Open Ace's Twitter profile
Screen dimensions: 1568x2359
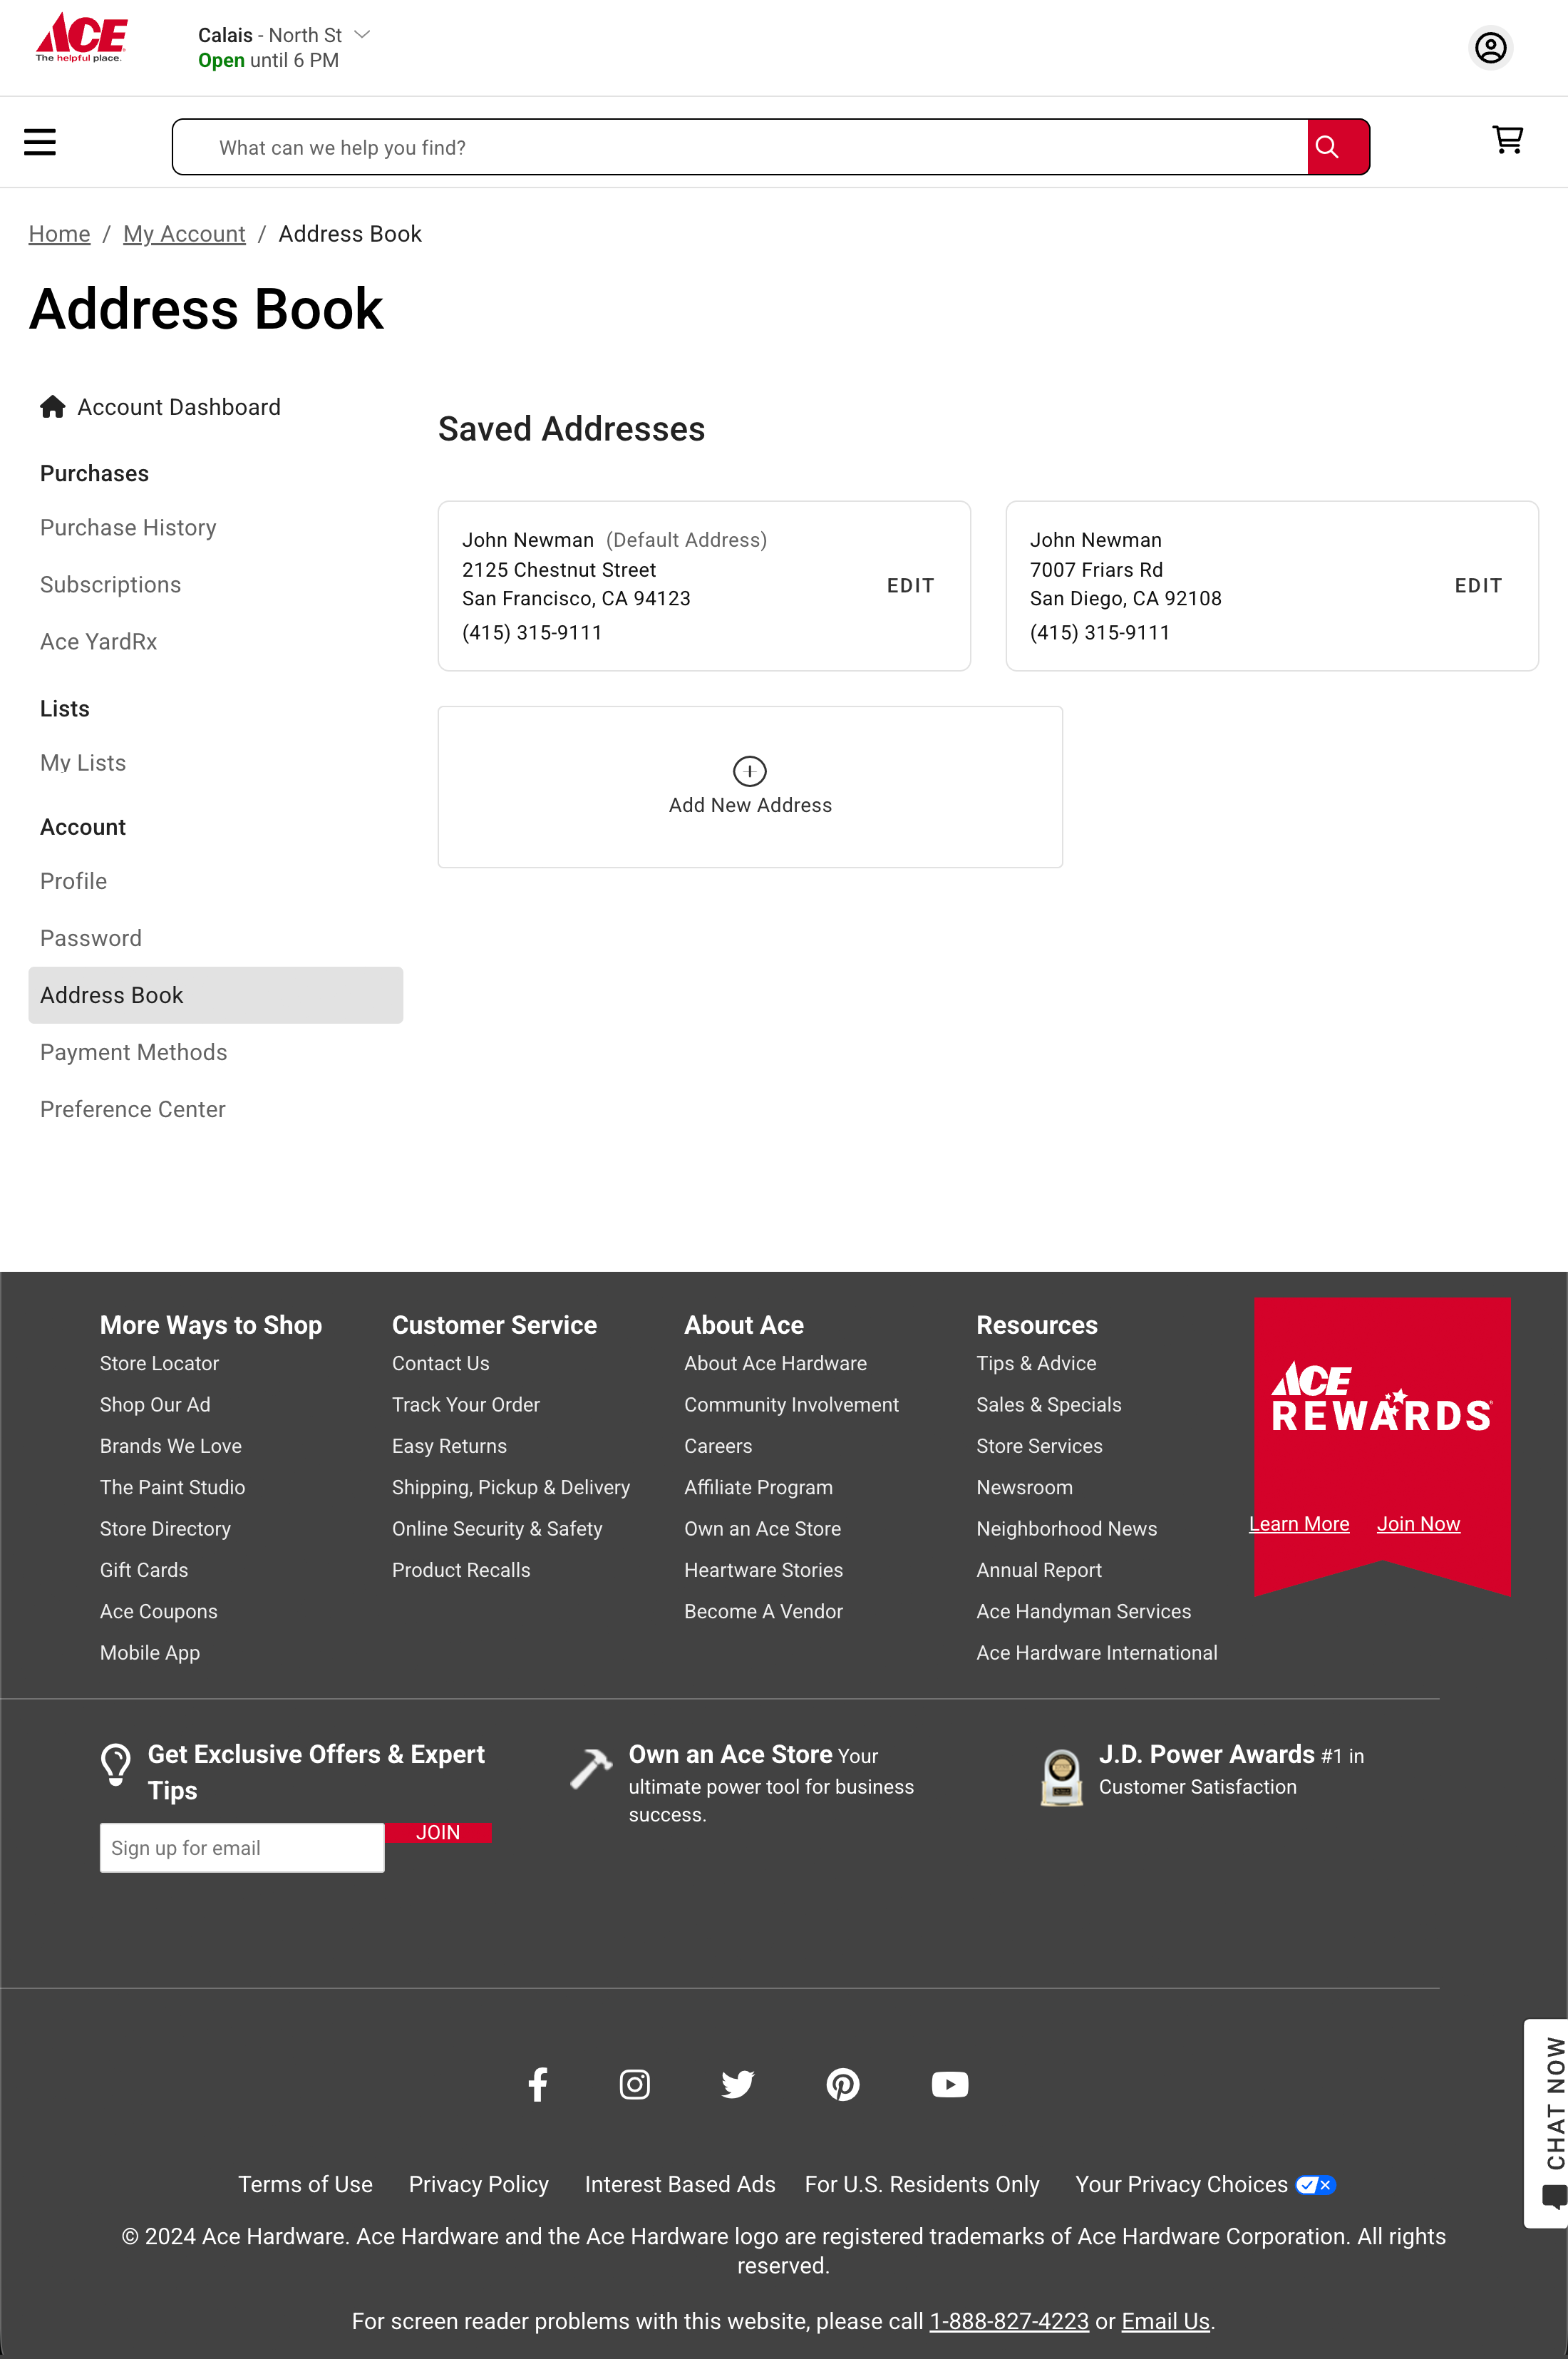[x=738, y=2084]
